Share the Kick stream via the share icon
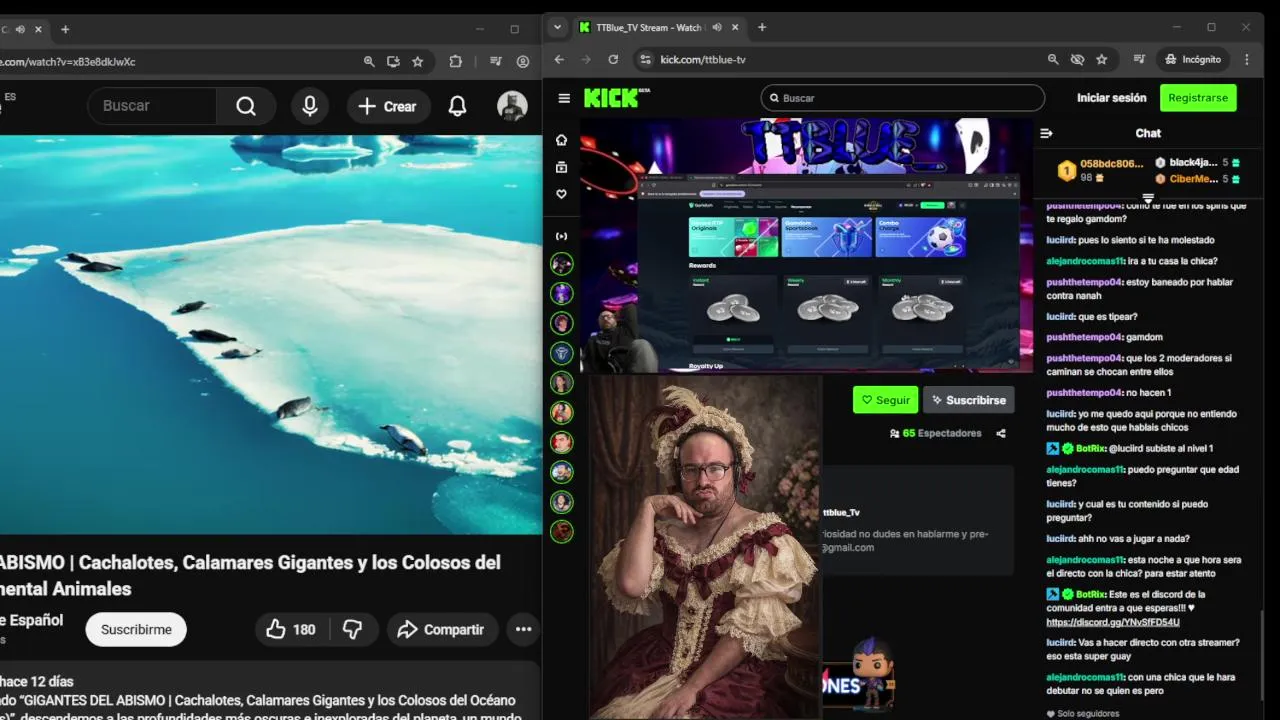Viewport: 1280px width, 720px height. (1001, 433)
